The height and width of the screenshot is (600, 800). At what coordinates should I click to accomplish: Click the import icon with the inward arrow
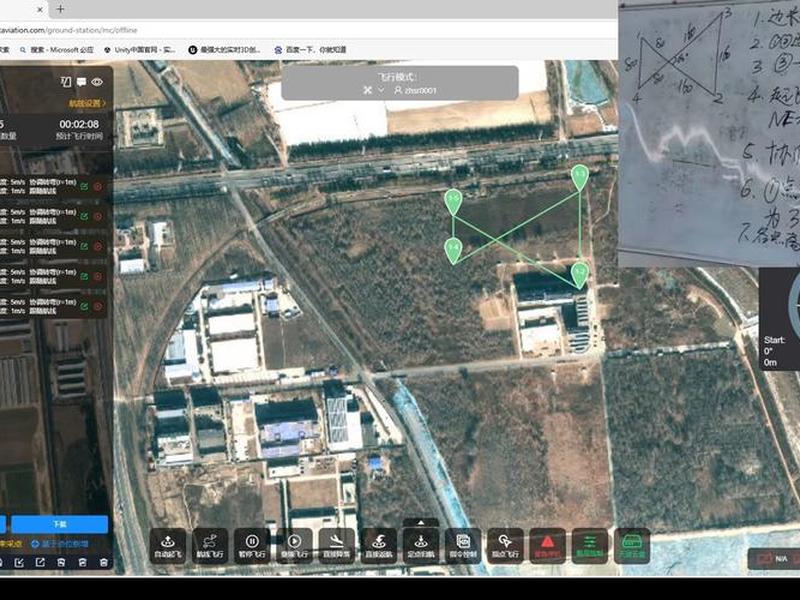[x=19, y=562]
